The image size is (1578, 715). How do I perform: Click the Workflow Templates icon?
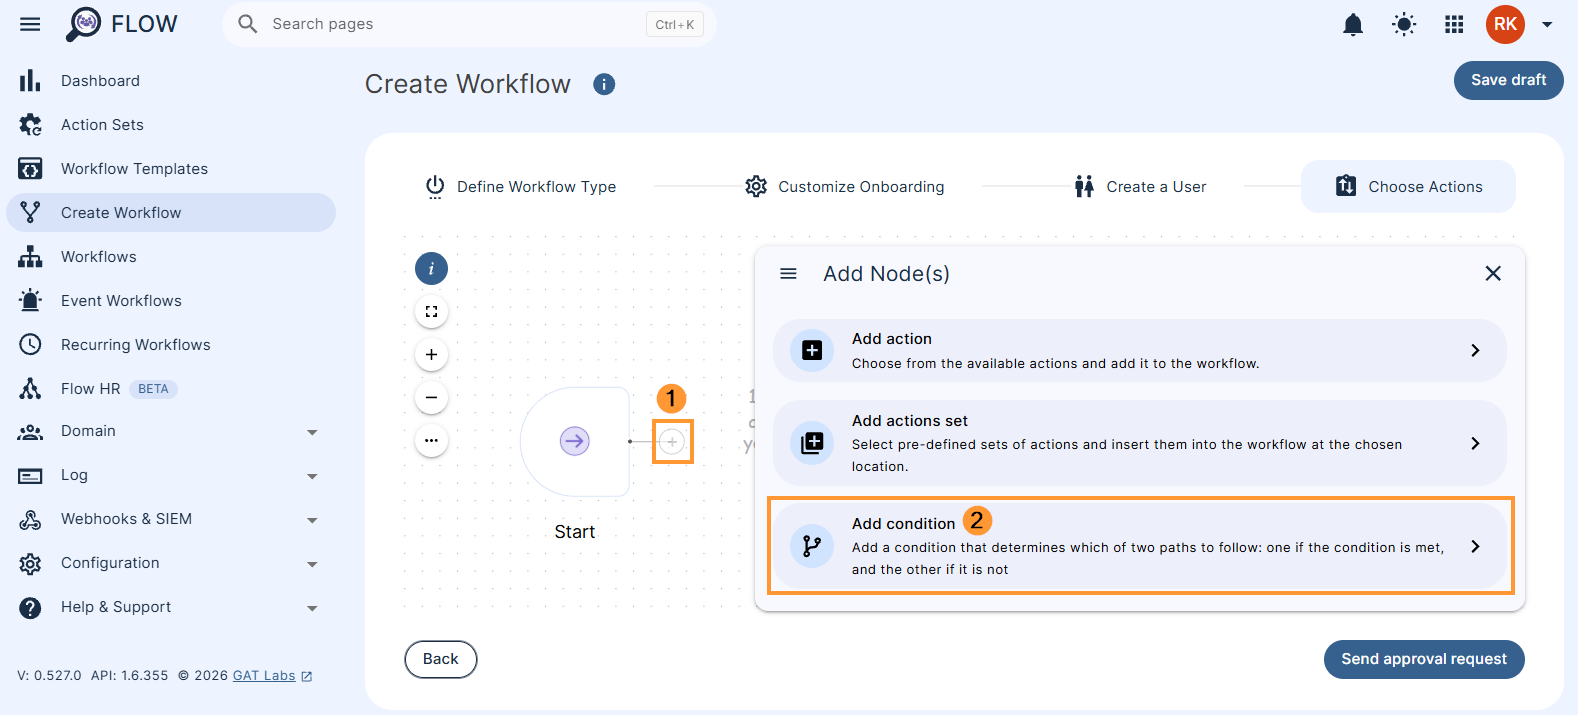30,168
